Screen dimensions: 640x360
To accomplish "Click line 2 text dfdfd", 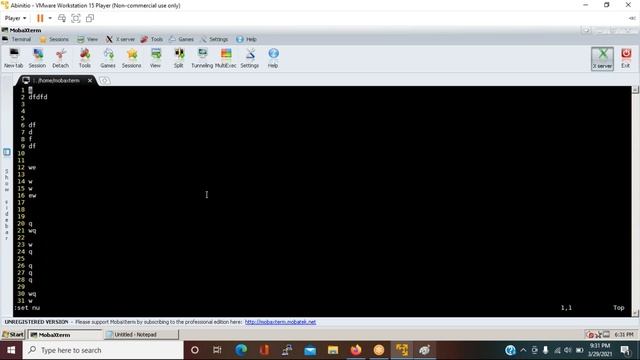I will pos(38,97).
